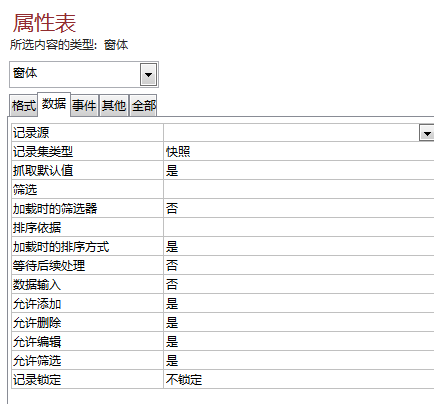Select the 数据 tab
The height and width of the screenshot is (404, 434).
click(54, 104)
